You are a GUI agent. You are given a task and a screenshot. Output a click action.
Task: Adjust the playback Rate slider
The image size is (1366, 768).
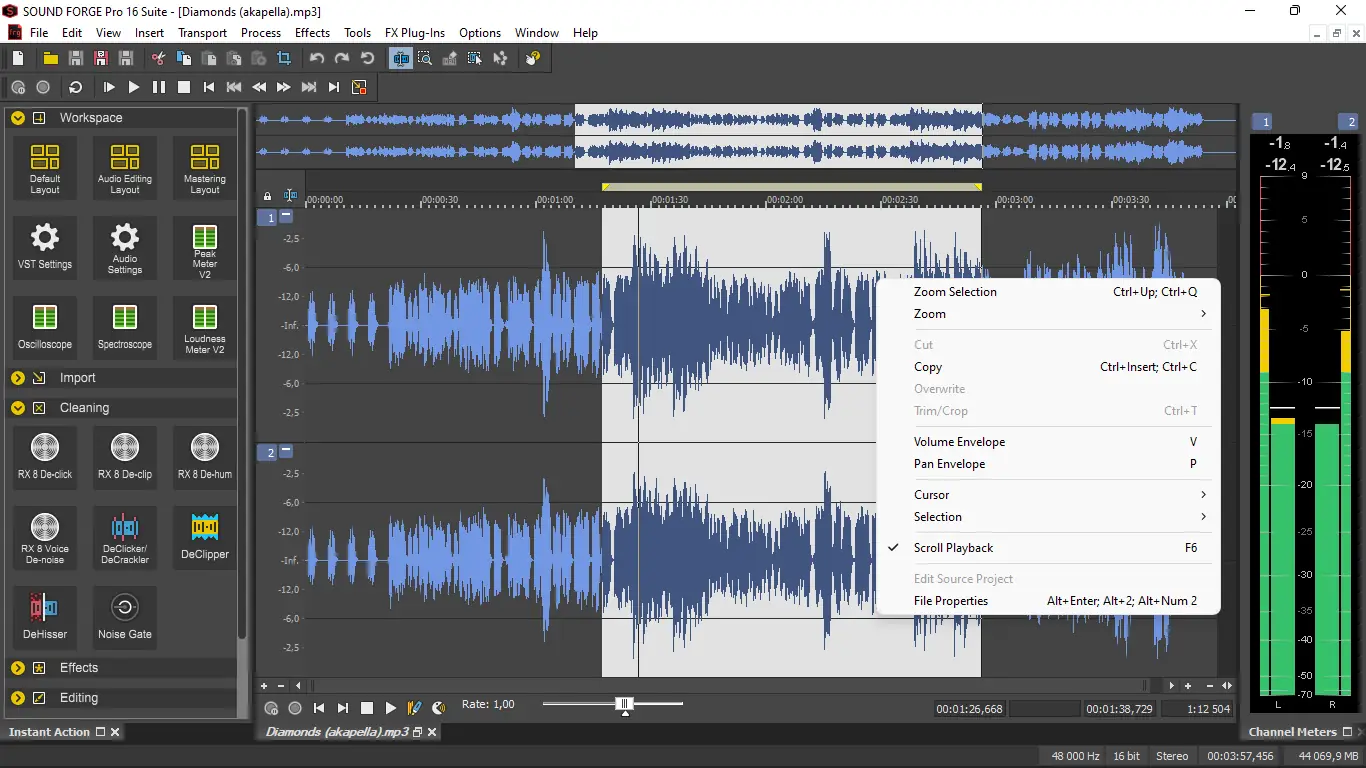point(625,704)
